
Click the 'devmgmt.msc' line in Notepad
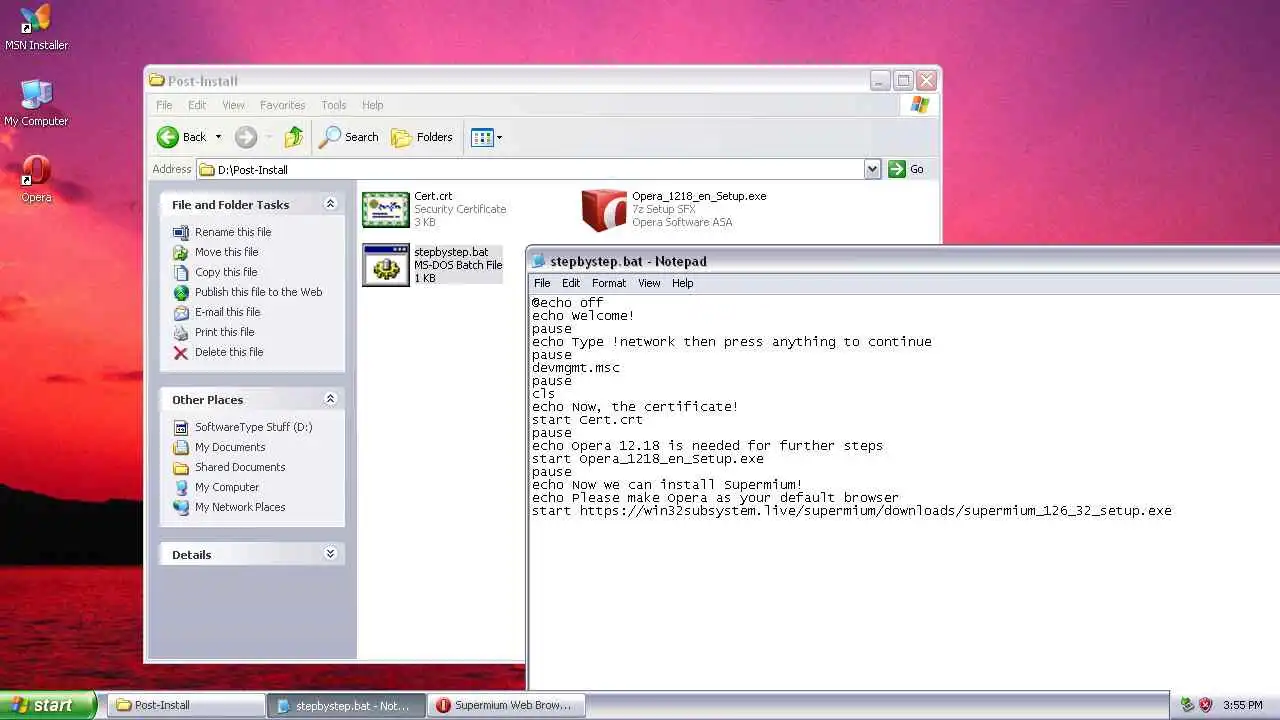[x=576, y=368]
